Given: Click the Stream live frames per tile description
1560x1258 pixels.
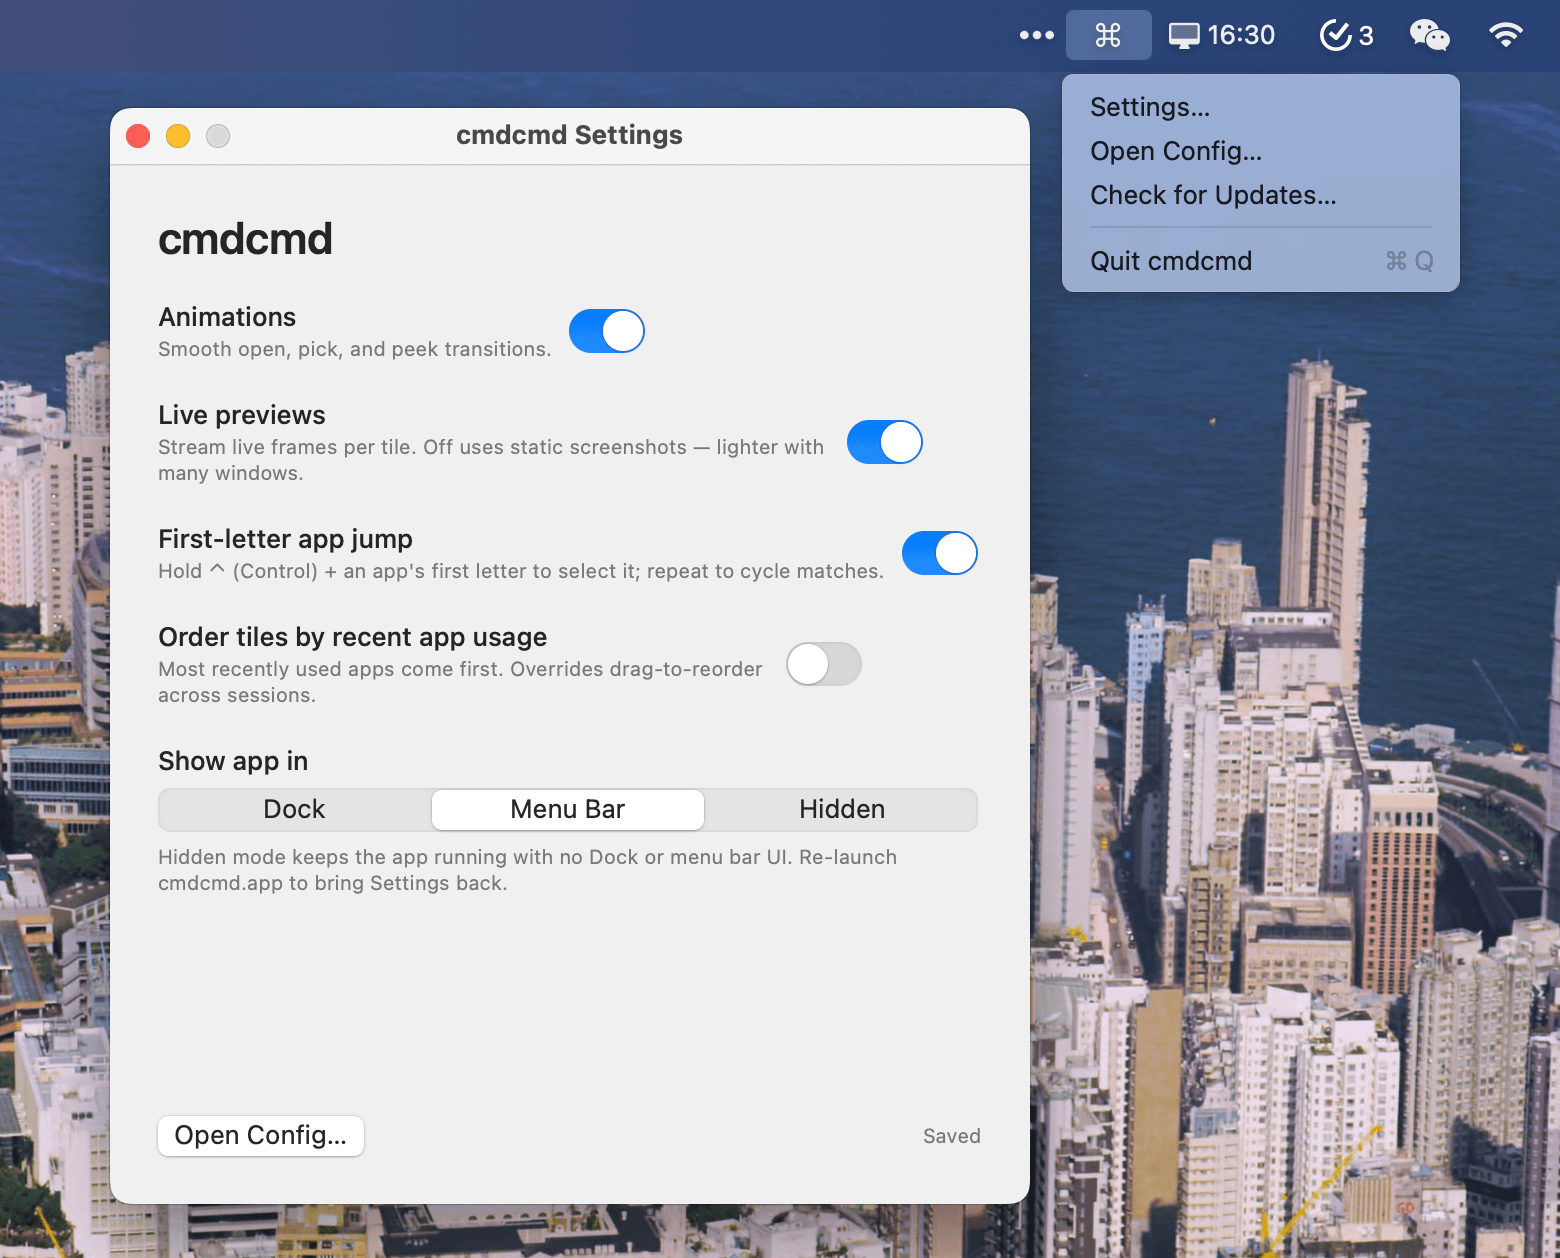Looking at the screenshot, I should 491,460.
